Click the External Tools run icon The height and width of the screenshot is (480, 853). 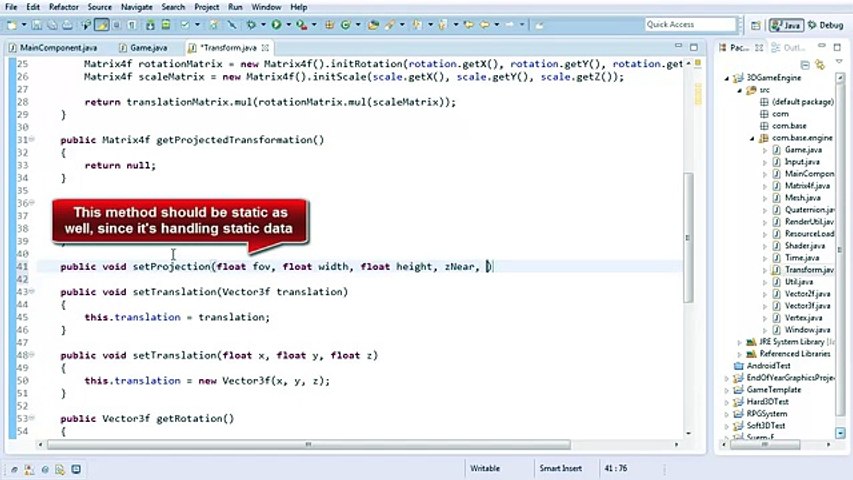[301, 25]
